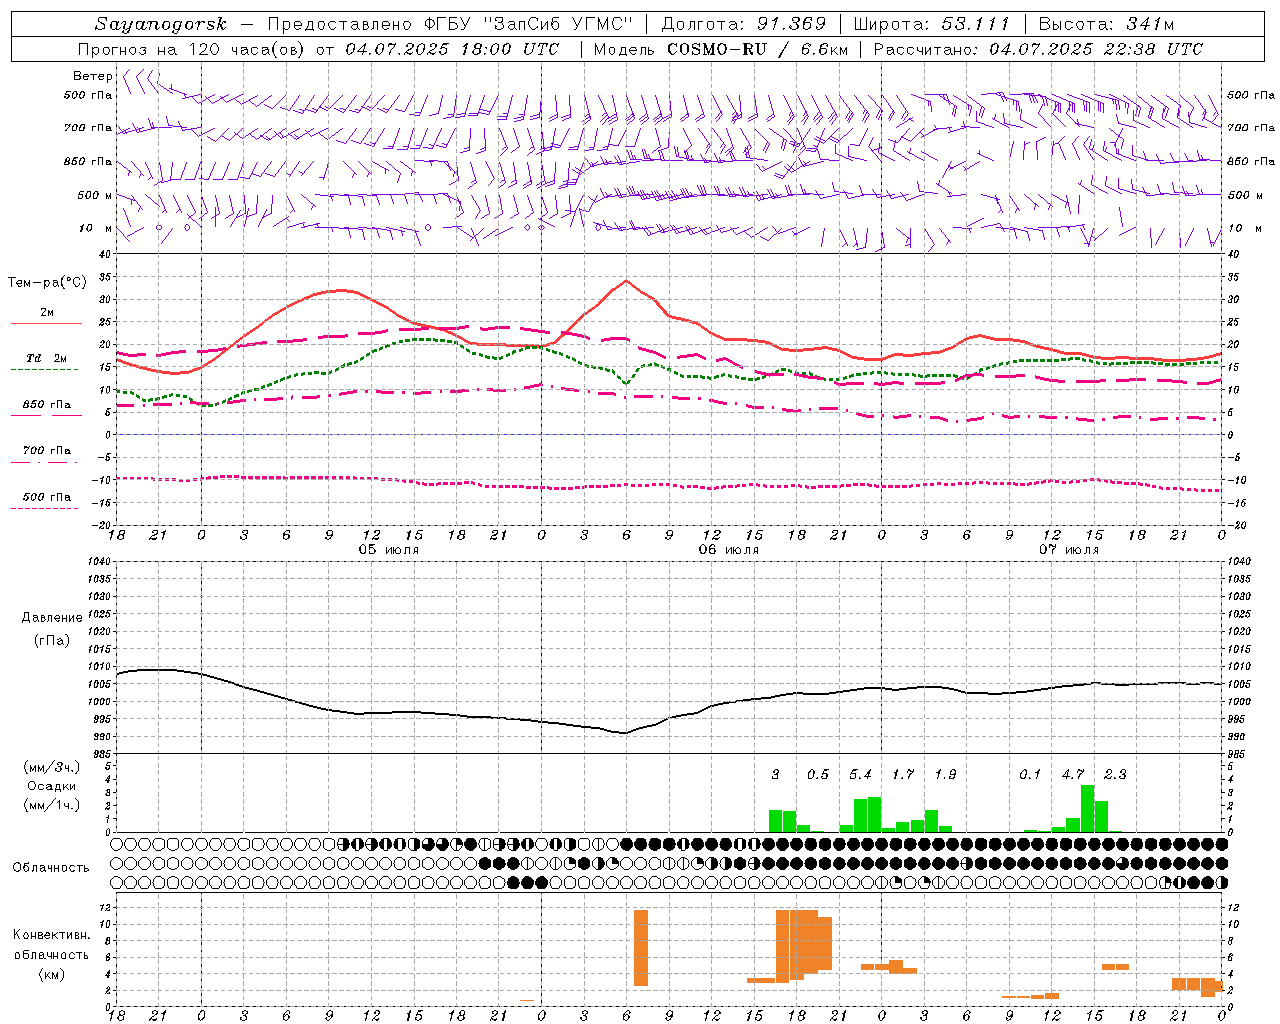This screenshot has height=1024, width=1280.
Task: Click the precipitation total "4.7"
Action: pos(1073,774)
